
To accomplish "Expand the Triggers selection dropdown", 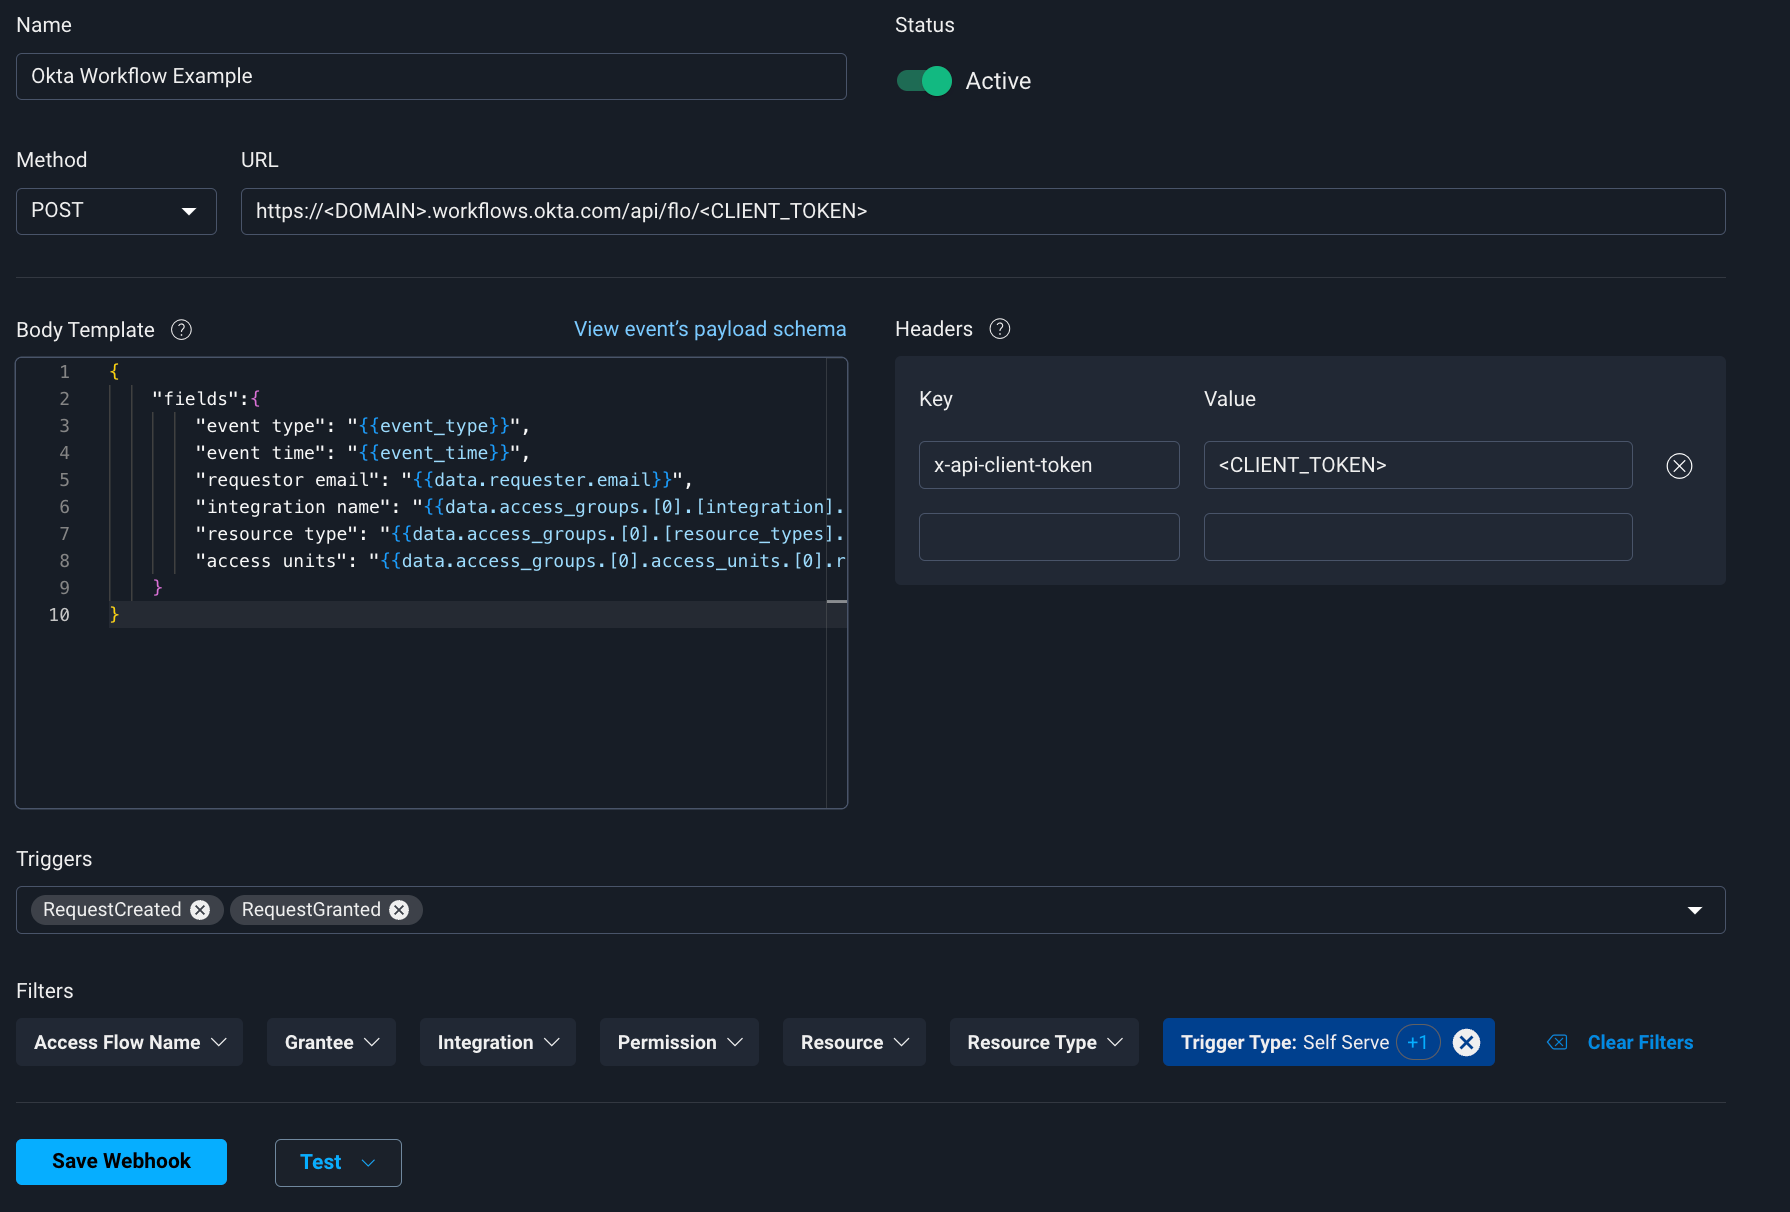I will click(x=1694, y=910).
